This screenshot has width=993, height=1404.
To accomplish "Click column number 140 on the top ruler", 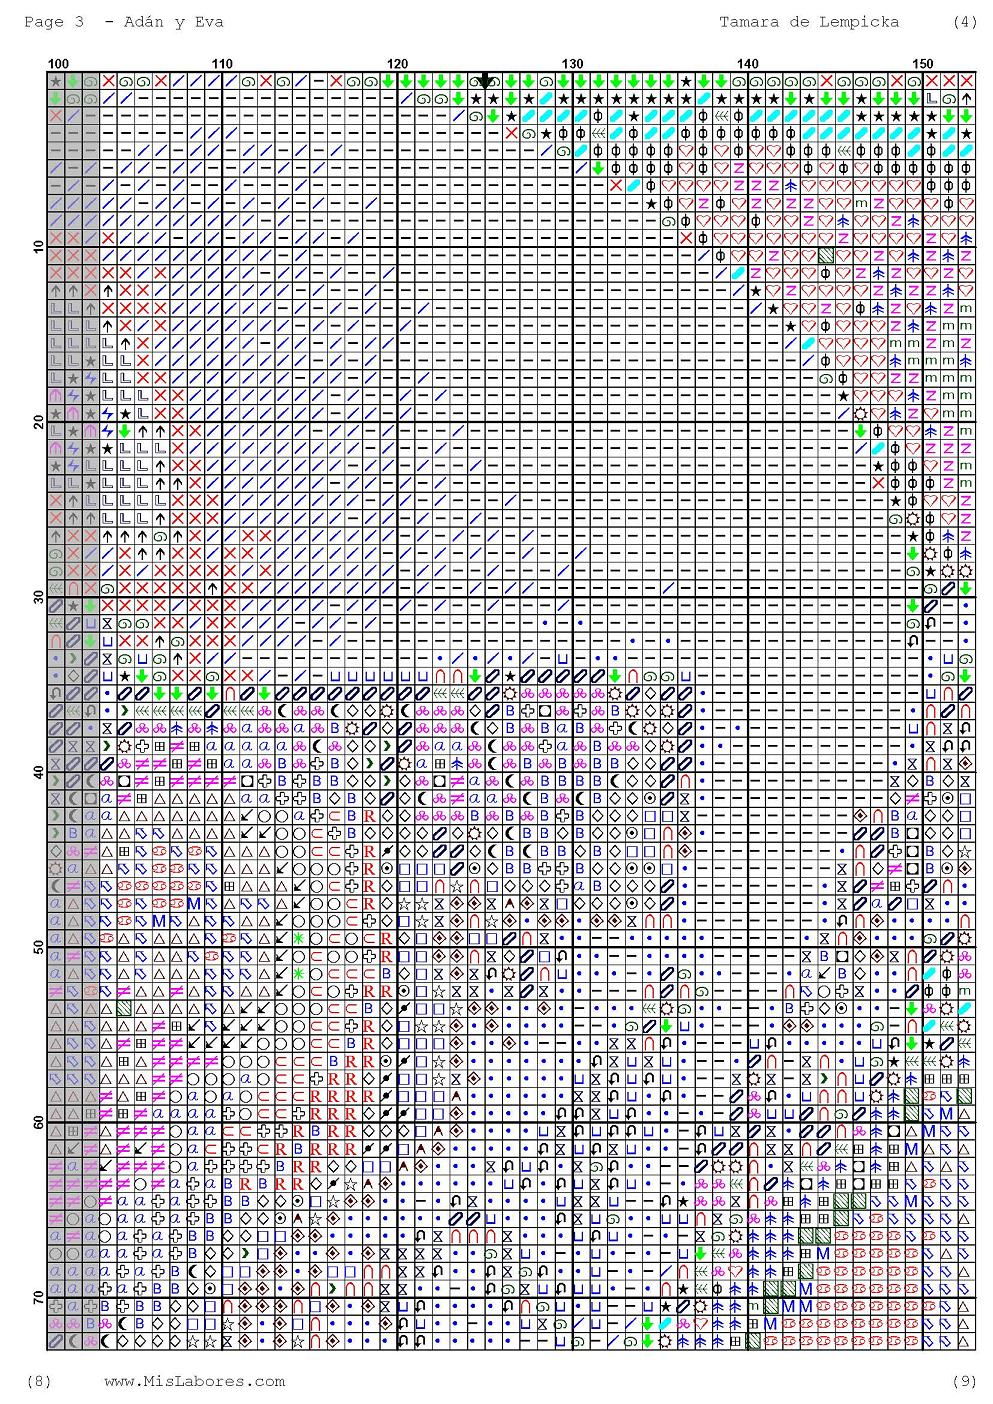I will coord(748,64).
